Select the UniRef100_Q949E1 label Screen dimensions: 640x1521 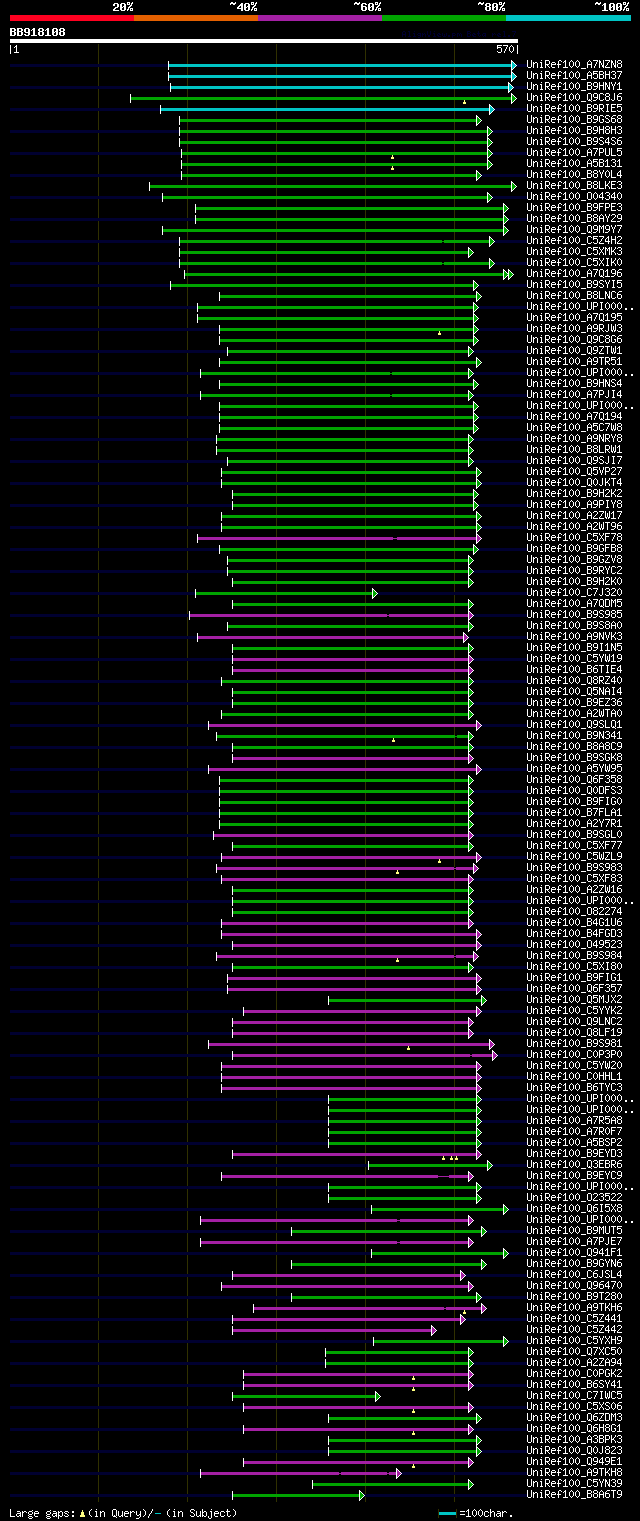(572, 1461)
